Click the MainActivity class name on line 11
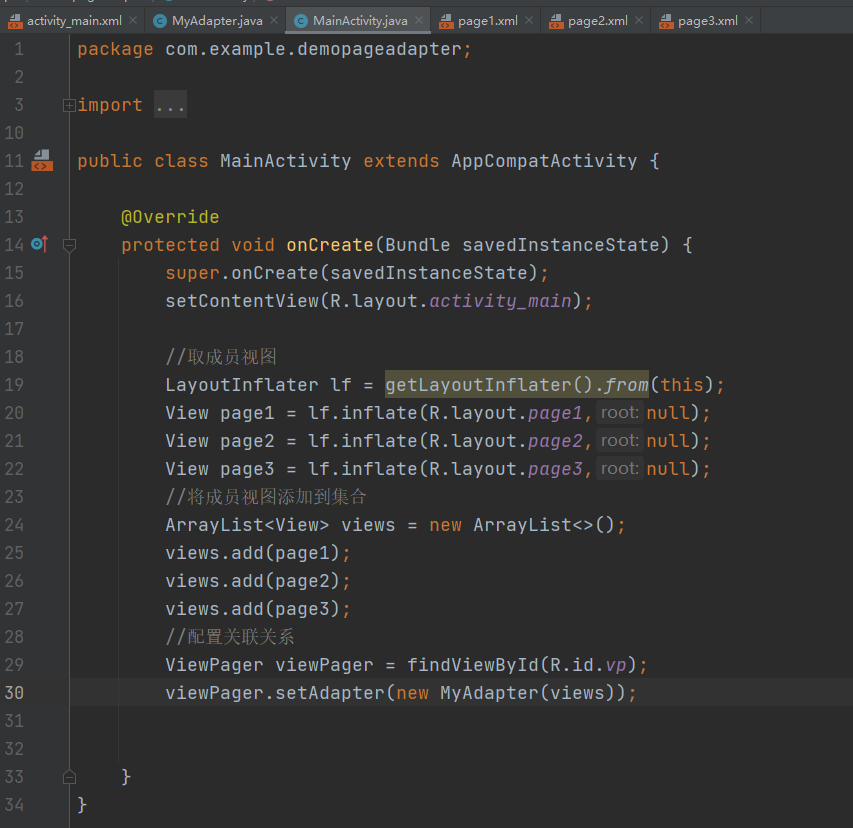 pos(286,161)
